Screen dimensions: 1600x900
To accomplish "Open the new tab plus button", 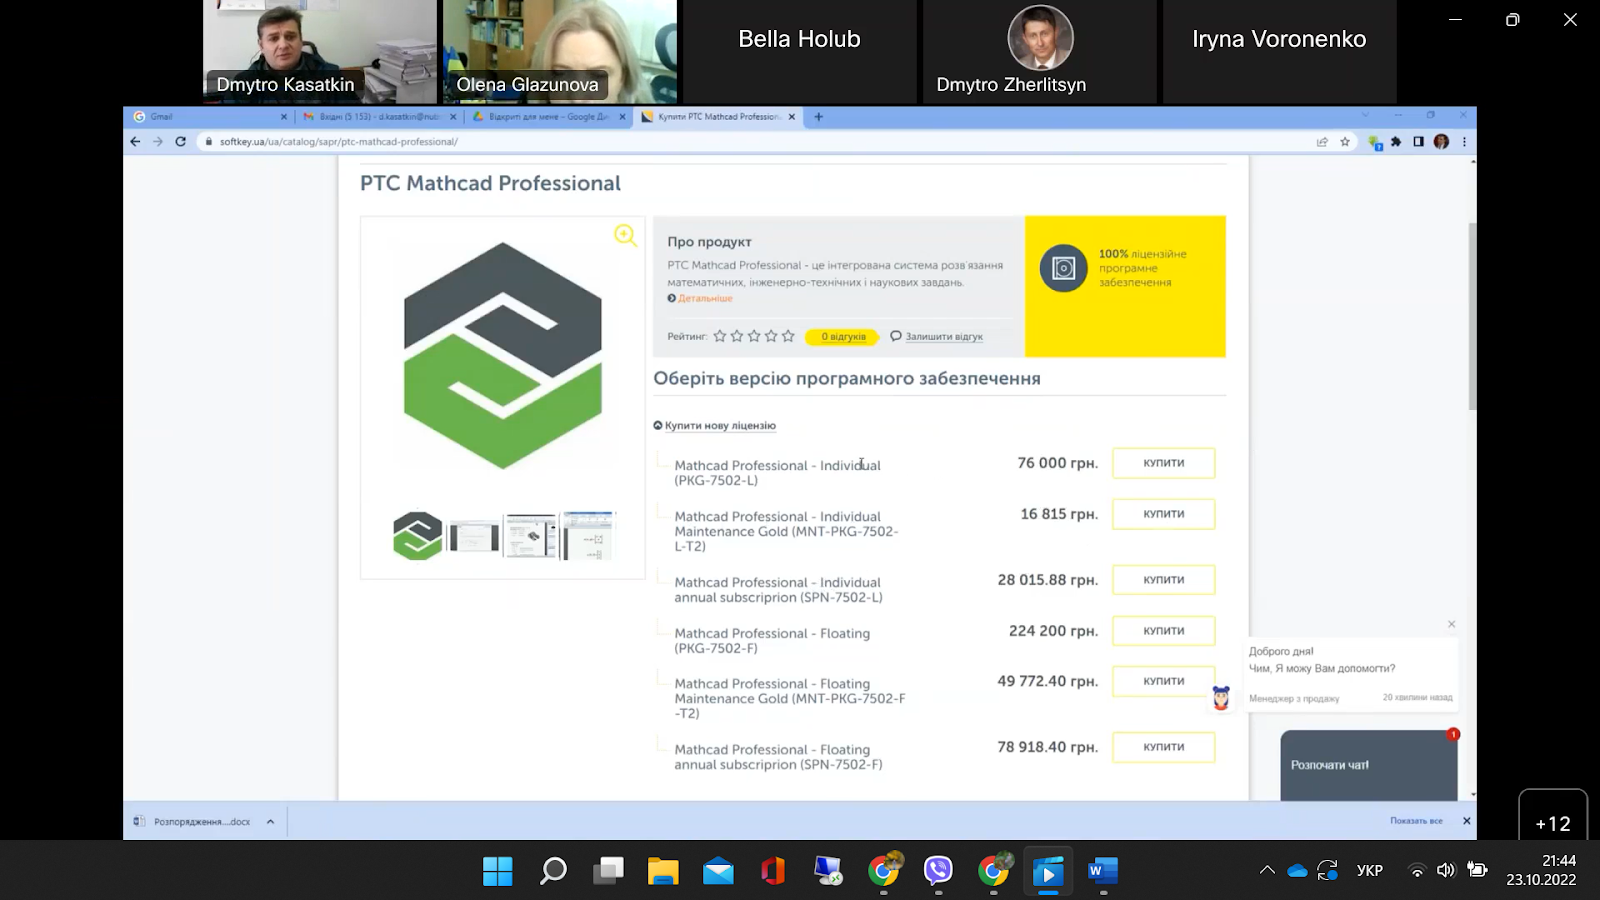I will click(818, 117).
